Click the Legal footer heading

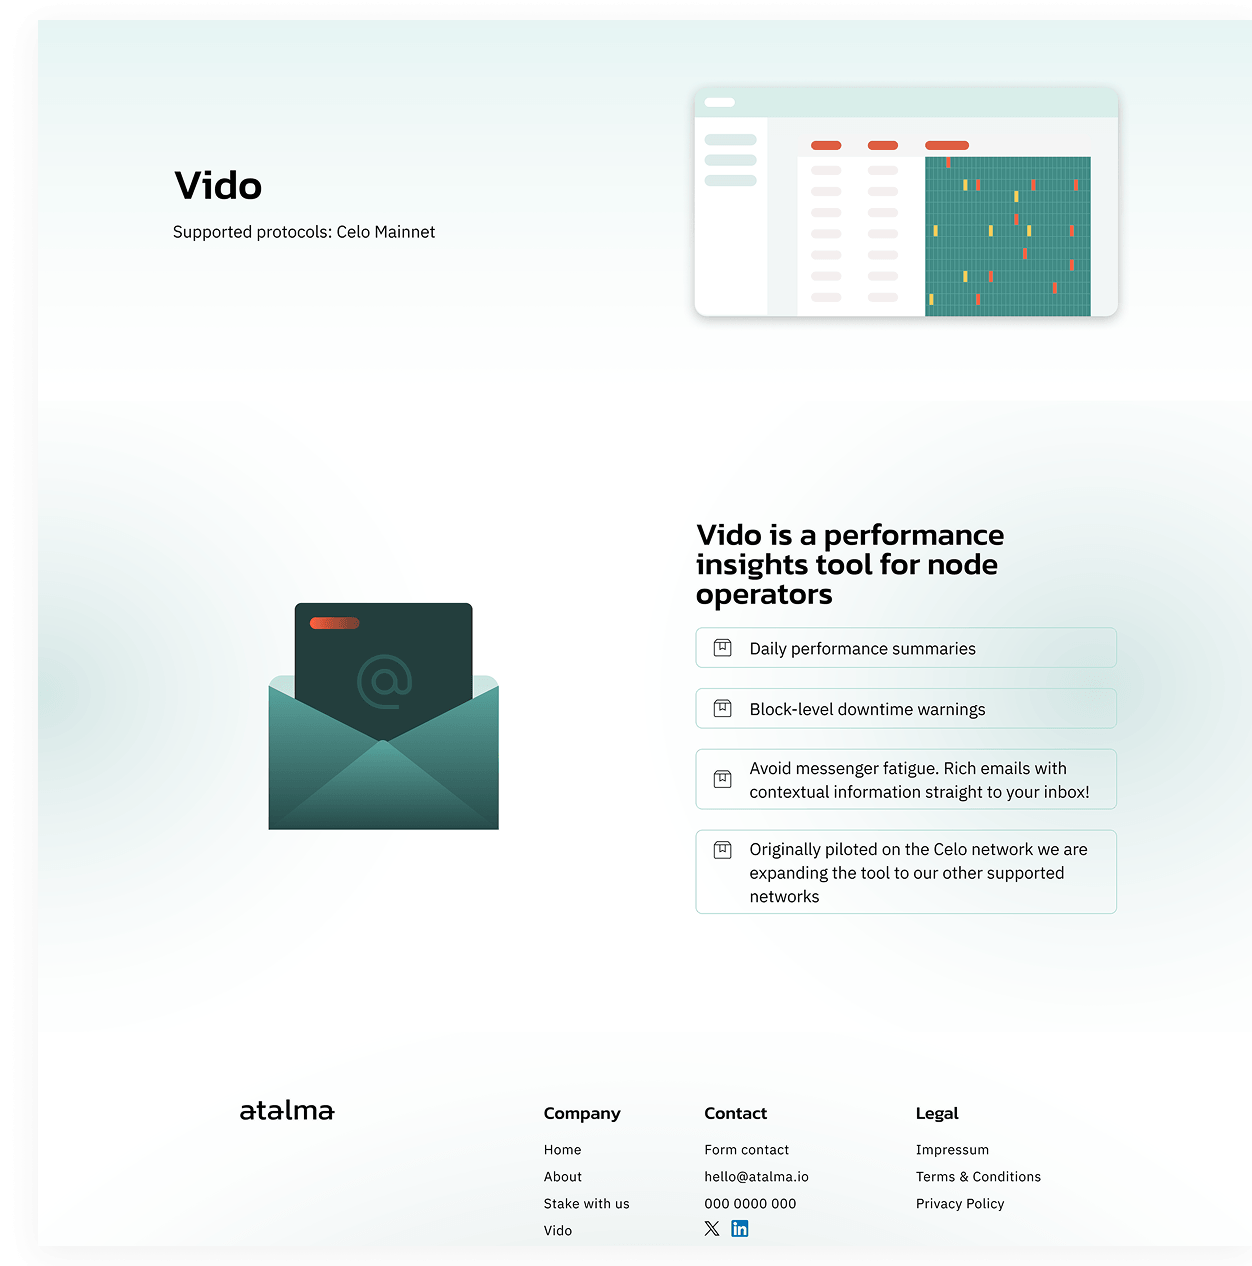tap(937, 1113)
